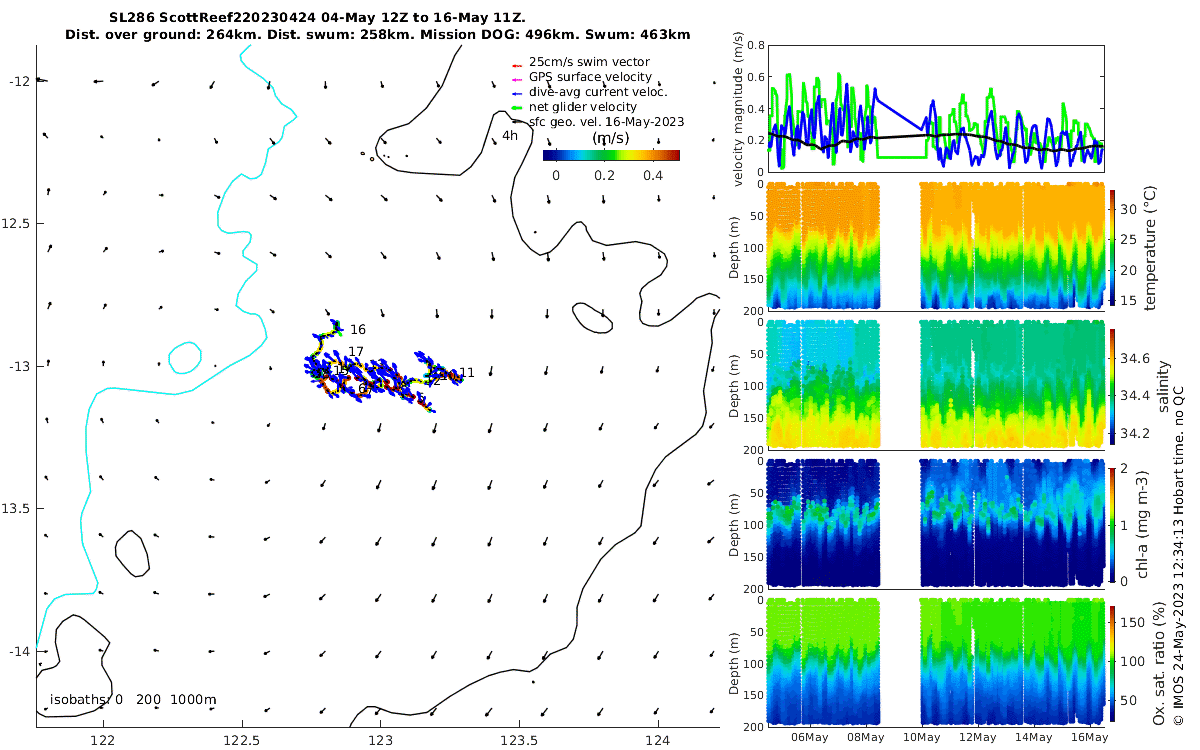Click the '0.8' velocity axis tick
The image size is (1200, 750).
pyautogui.click(x=755, y=46)
